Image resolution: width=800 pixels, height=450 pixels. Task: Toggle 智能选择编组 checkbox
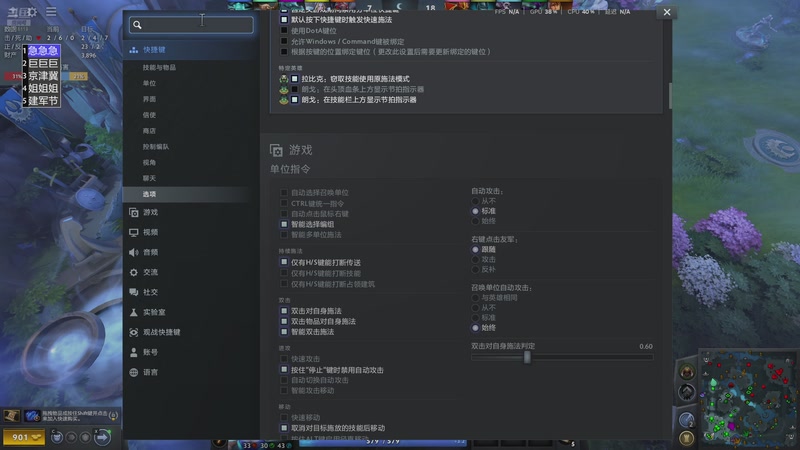click(284, 224)
